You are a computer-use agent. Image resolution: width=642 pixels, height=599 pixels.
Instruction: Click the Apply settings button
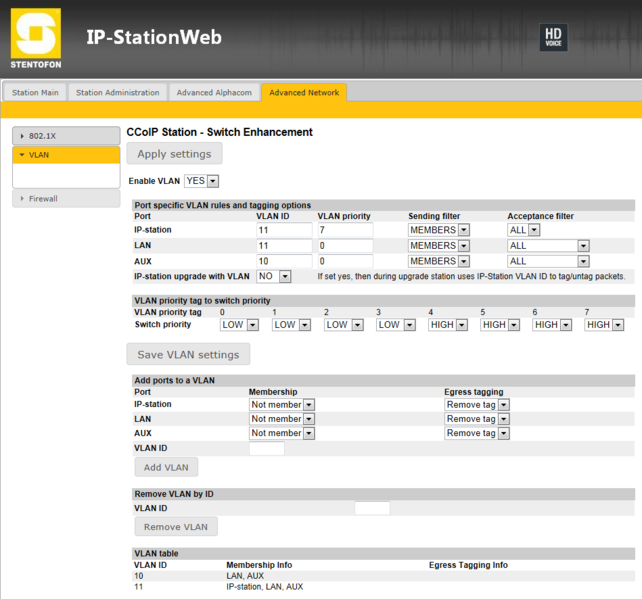coord(174,154)
